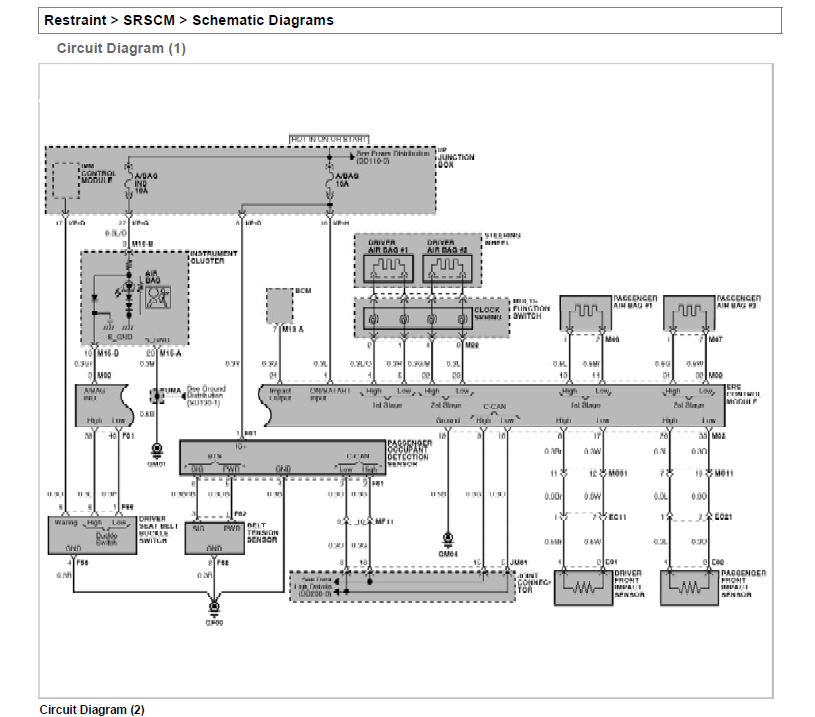Click the A/BAG 10A fuse symbol

(x=329, y=182)
